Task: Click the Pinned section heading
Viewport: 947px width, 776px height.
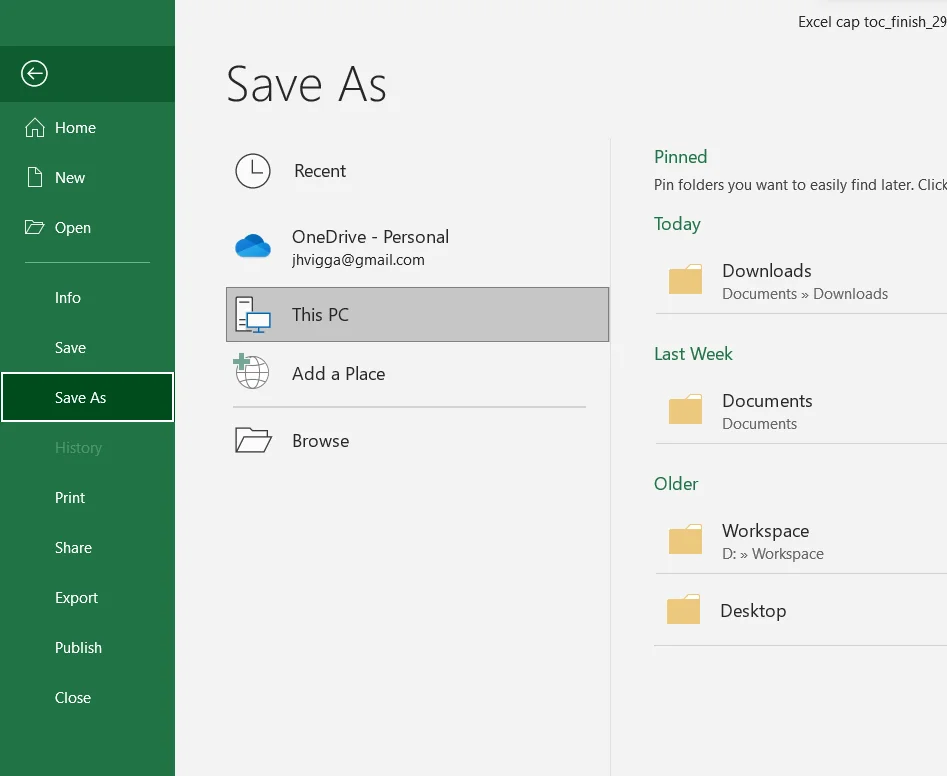Action: 681,157
